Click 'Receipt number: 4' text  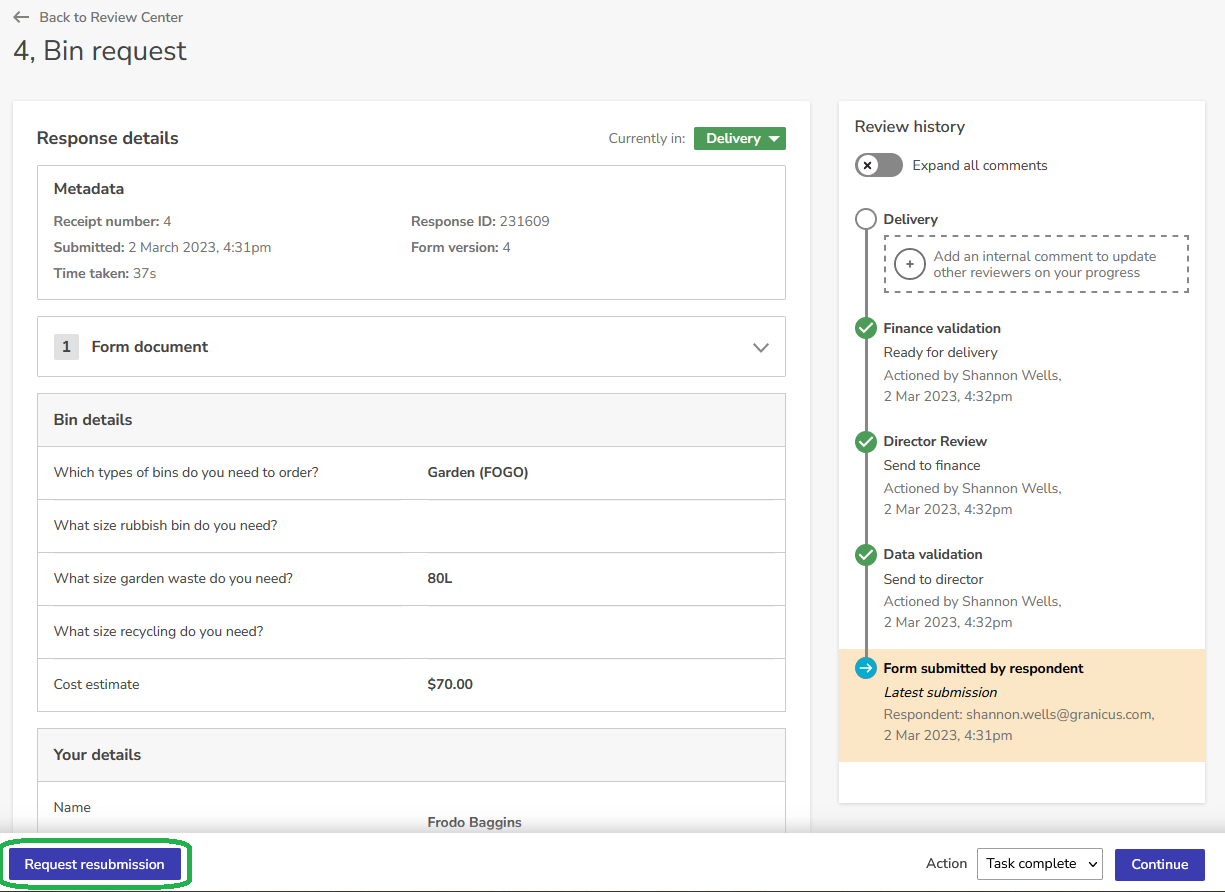click(112, 221)
